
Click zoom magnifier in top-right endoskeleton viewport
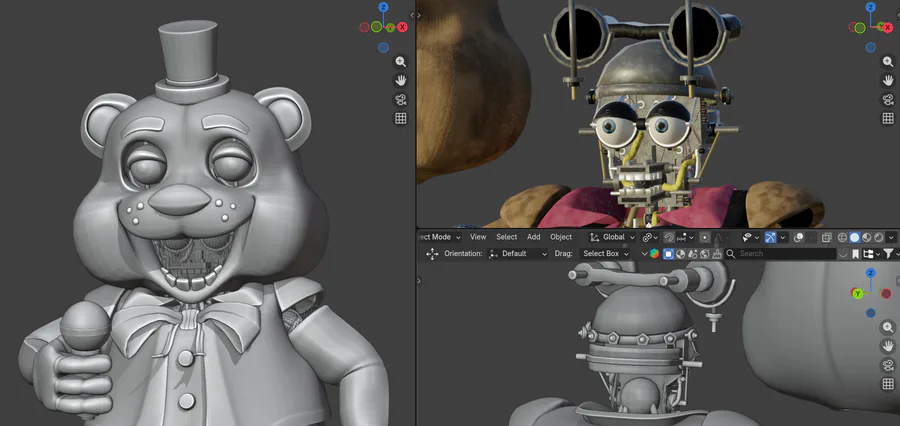tap(887, 61)
